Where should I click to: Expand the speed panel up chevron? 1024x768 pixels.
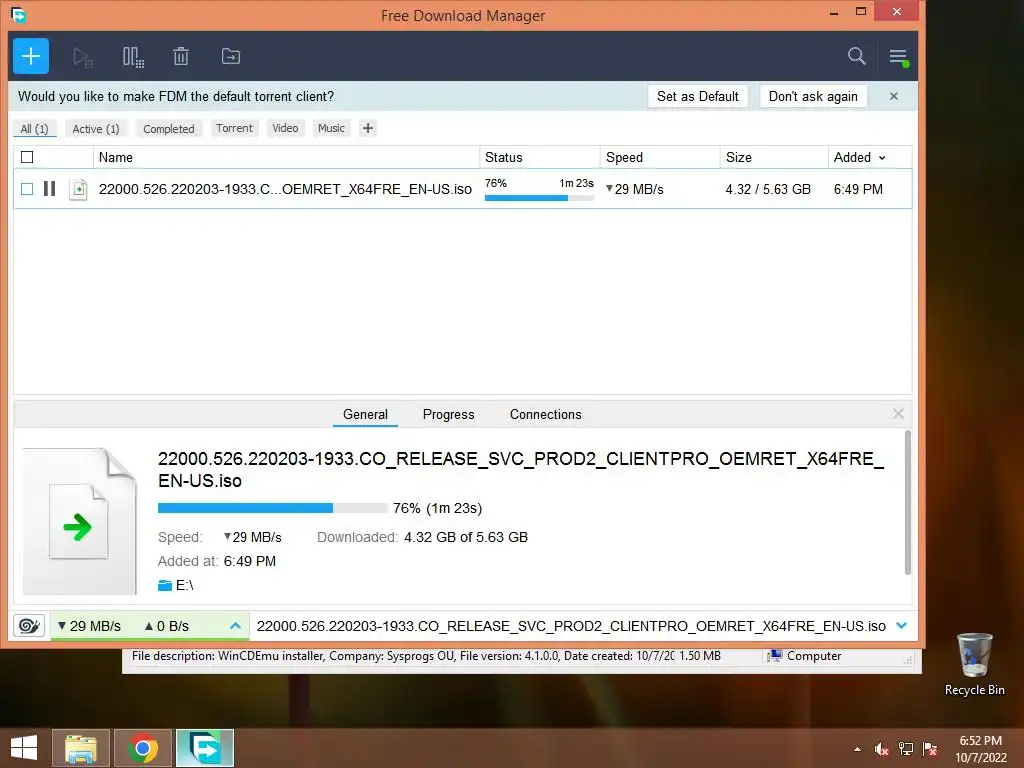[236, 626]
